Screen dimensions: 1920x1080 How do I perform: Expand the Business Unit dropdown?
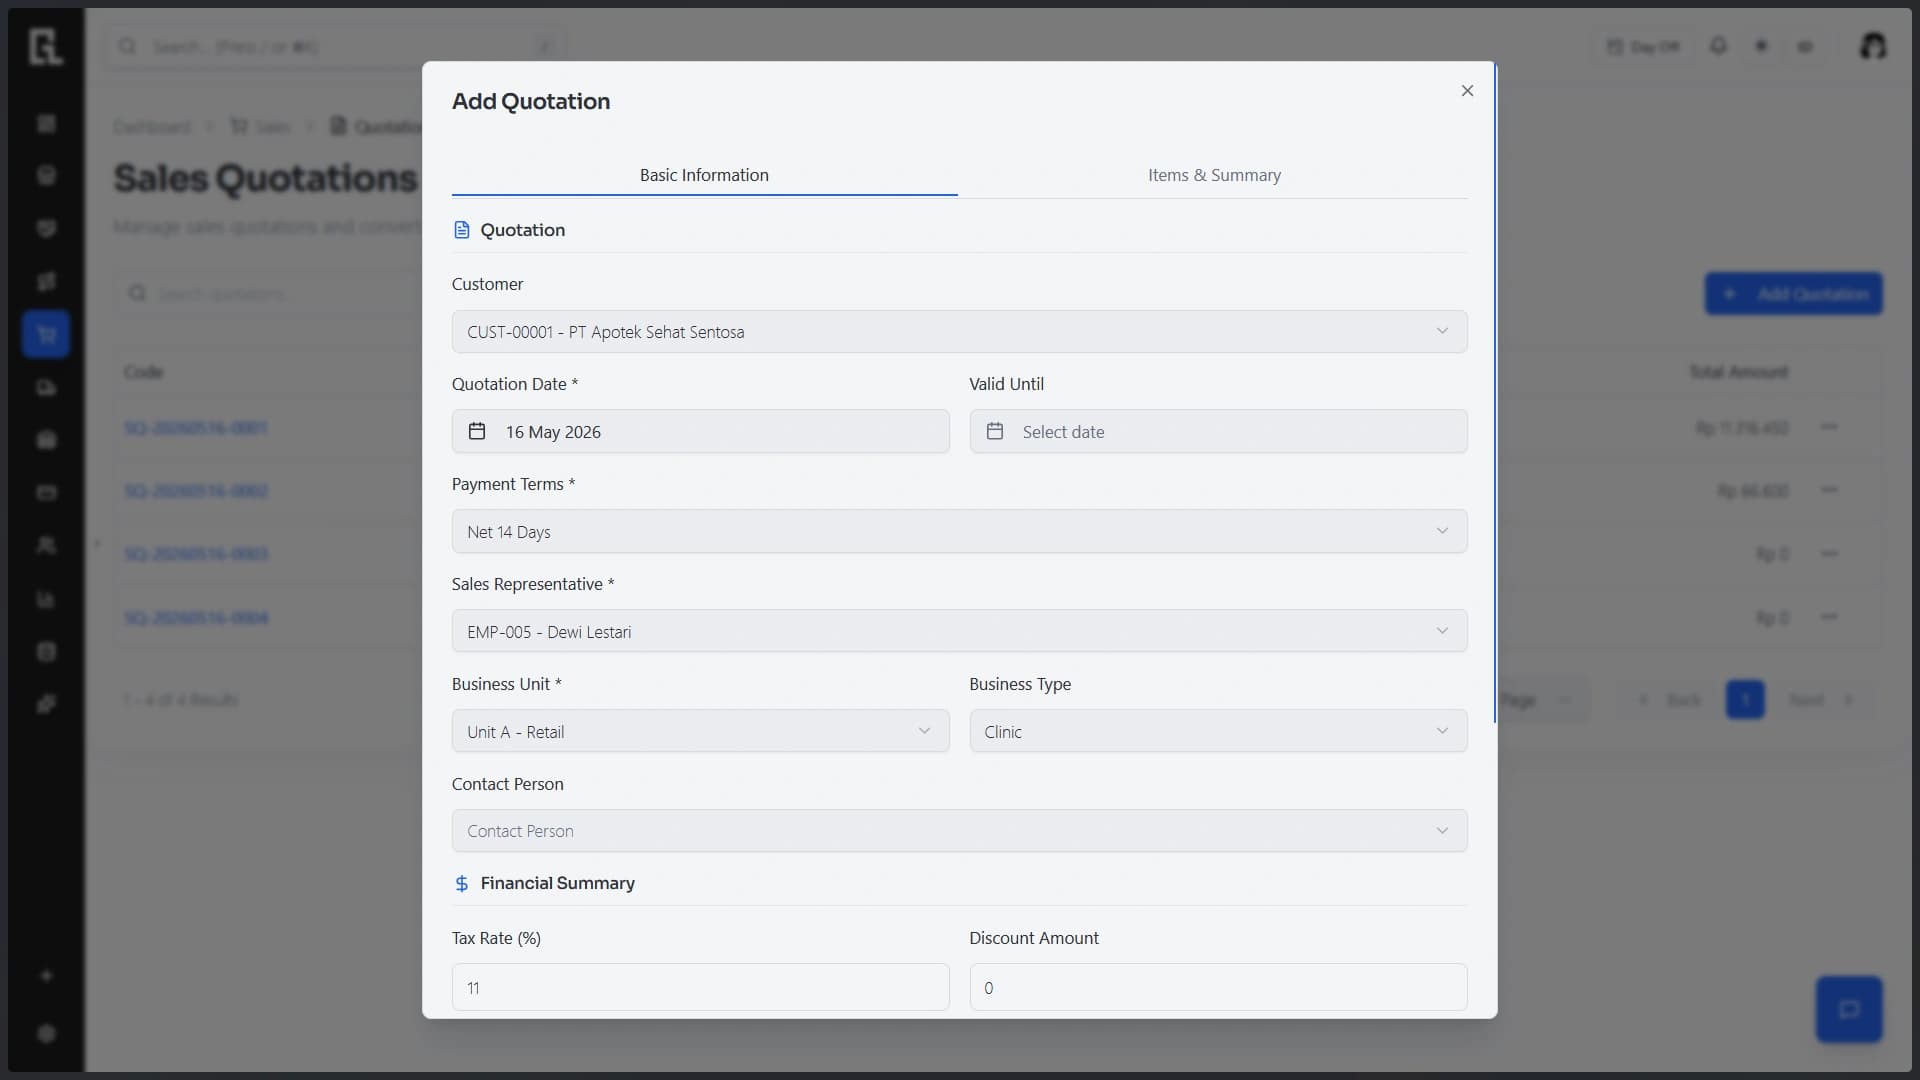point(700,732)
